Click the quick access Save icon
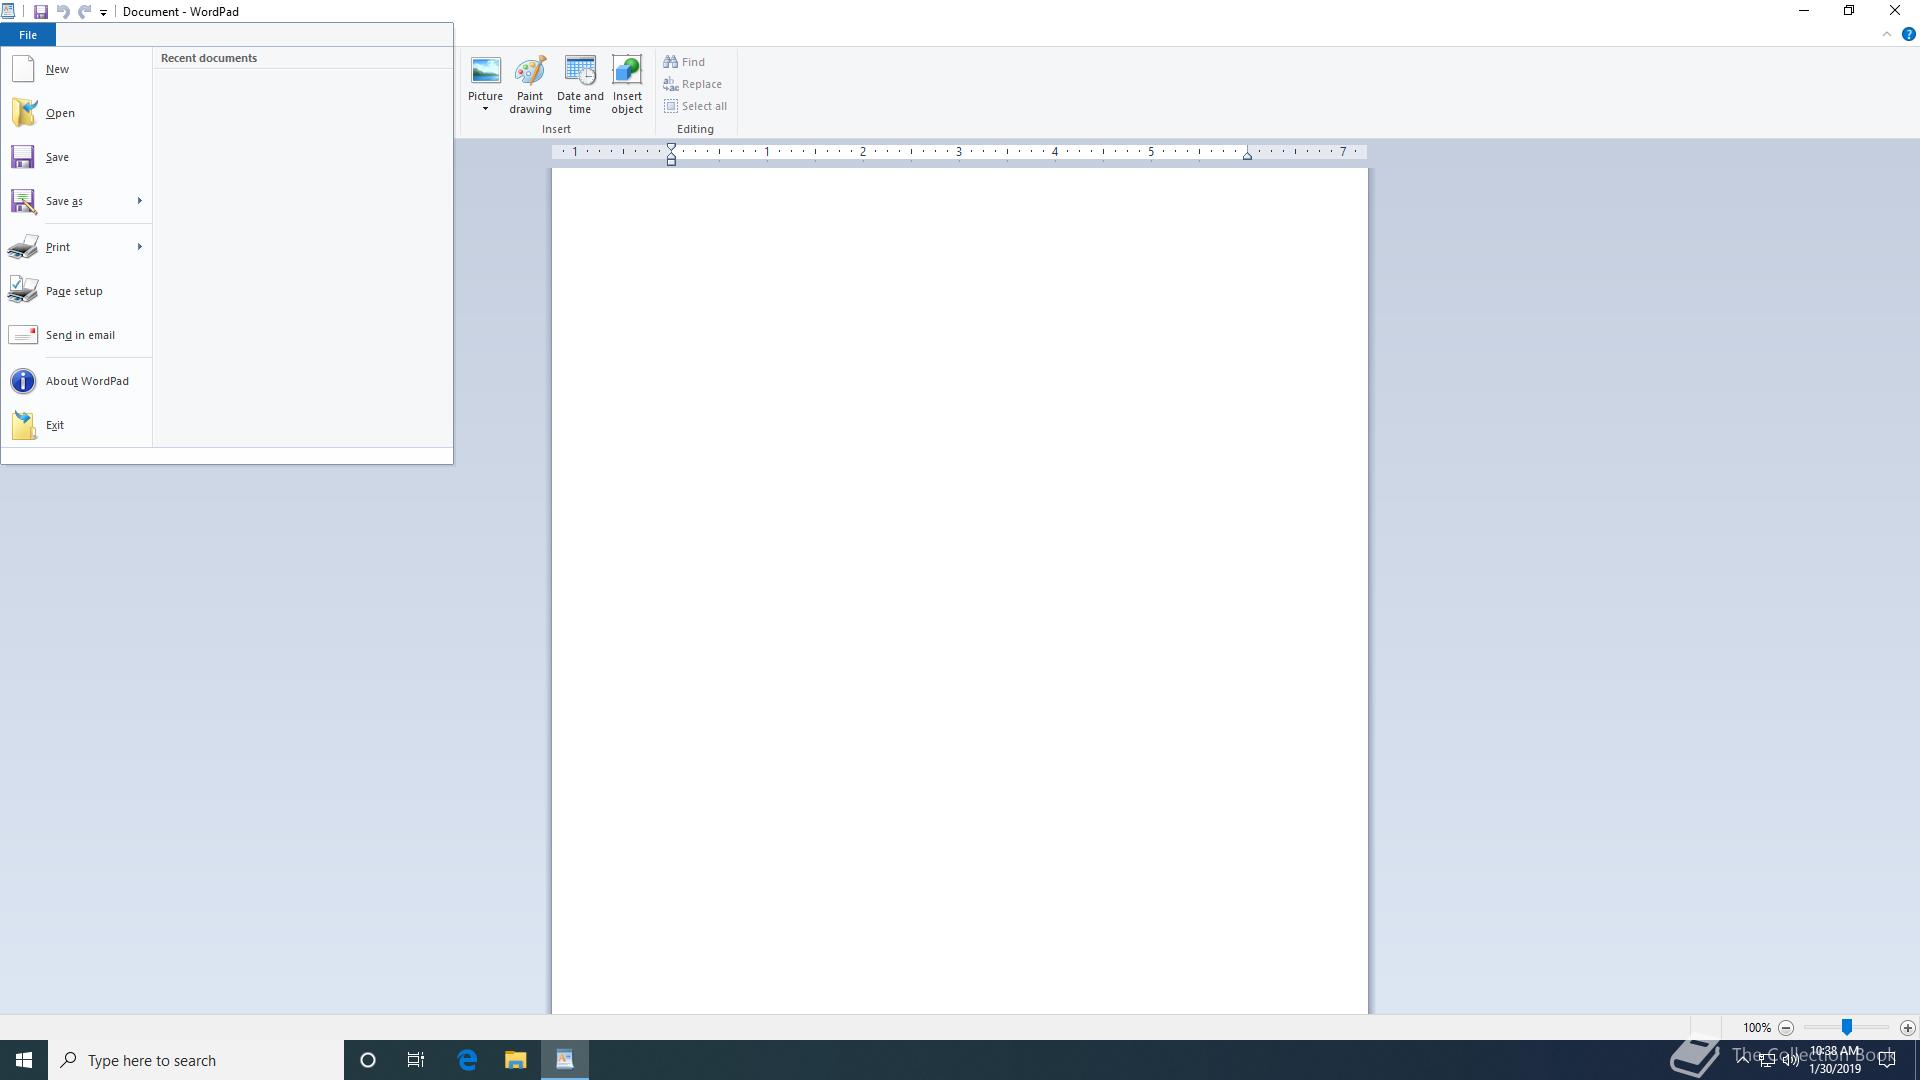The image size is (1920, 1080). pyautogui.click(x=41, y=12)
